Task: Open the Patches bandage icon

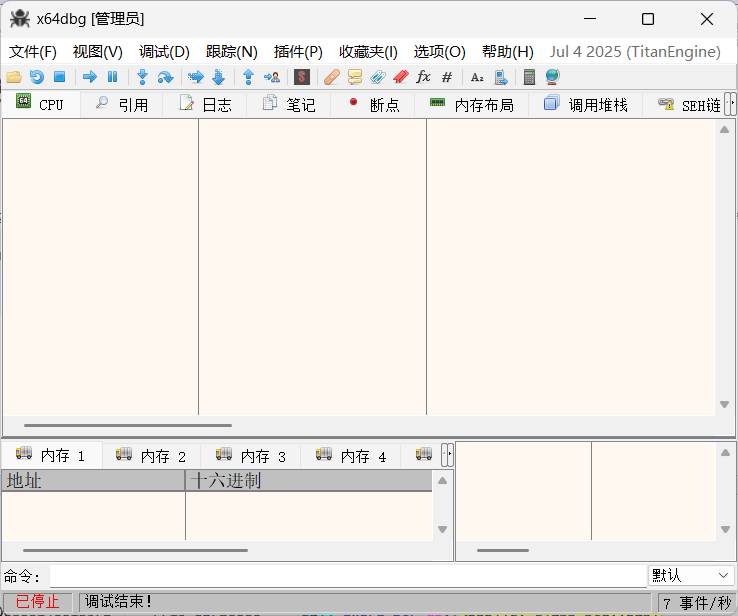Action: point(332,77)
